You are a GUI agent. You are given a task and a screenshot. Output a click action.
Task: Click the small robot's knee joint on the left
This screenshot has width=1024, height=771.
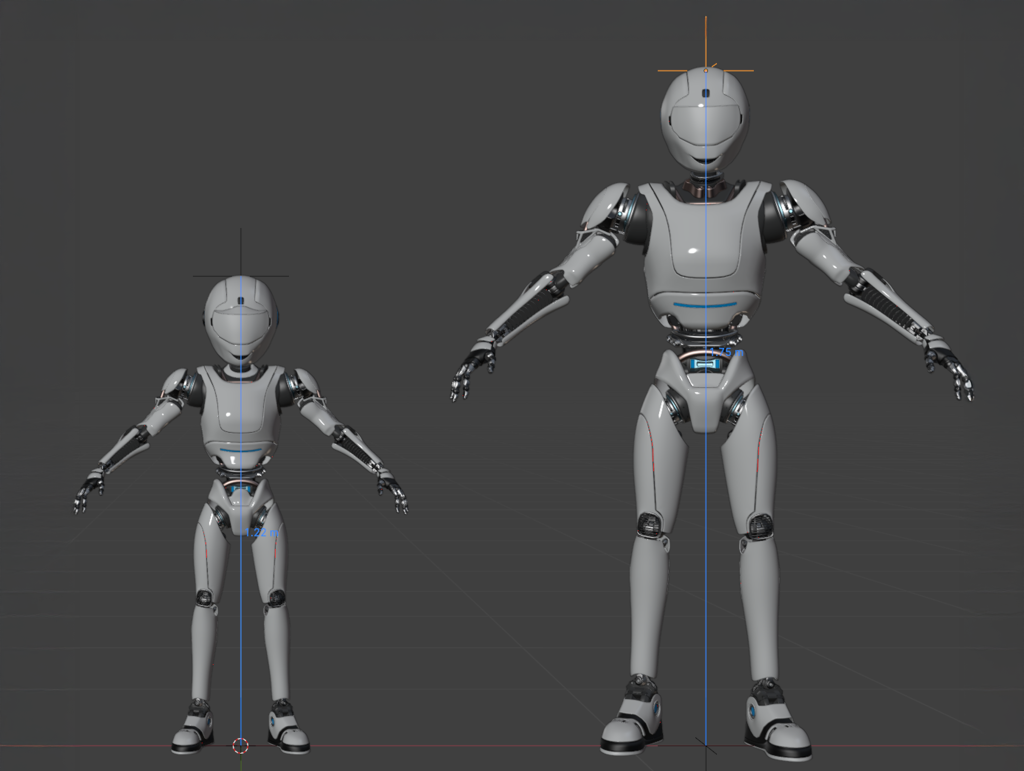coord(205,598)
